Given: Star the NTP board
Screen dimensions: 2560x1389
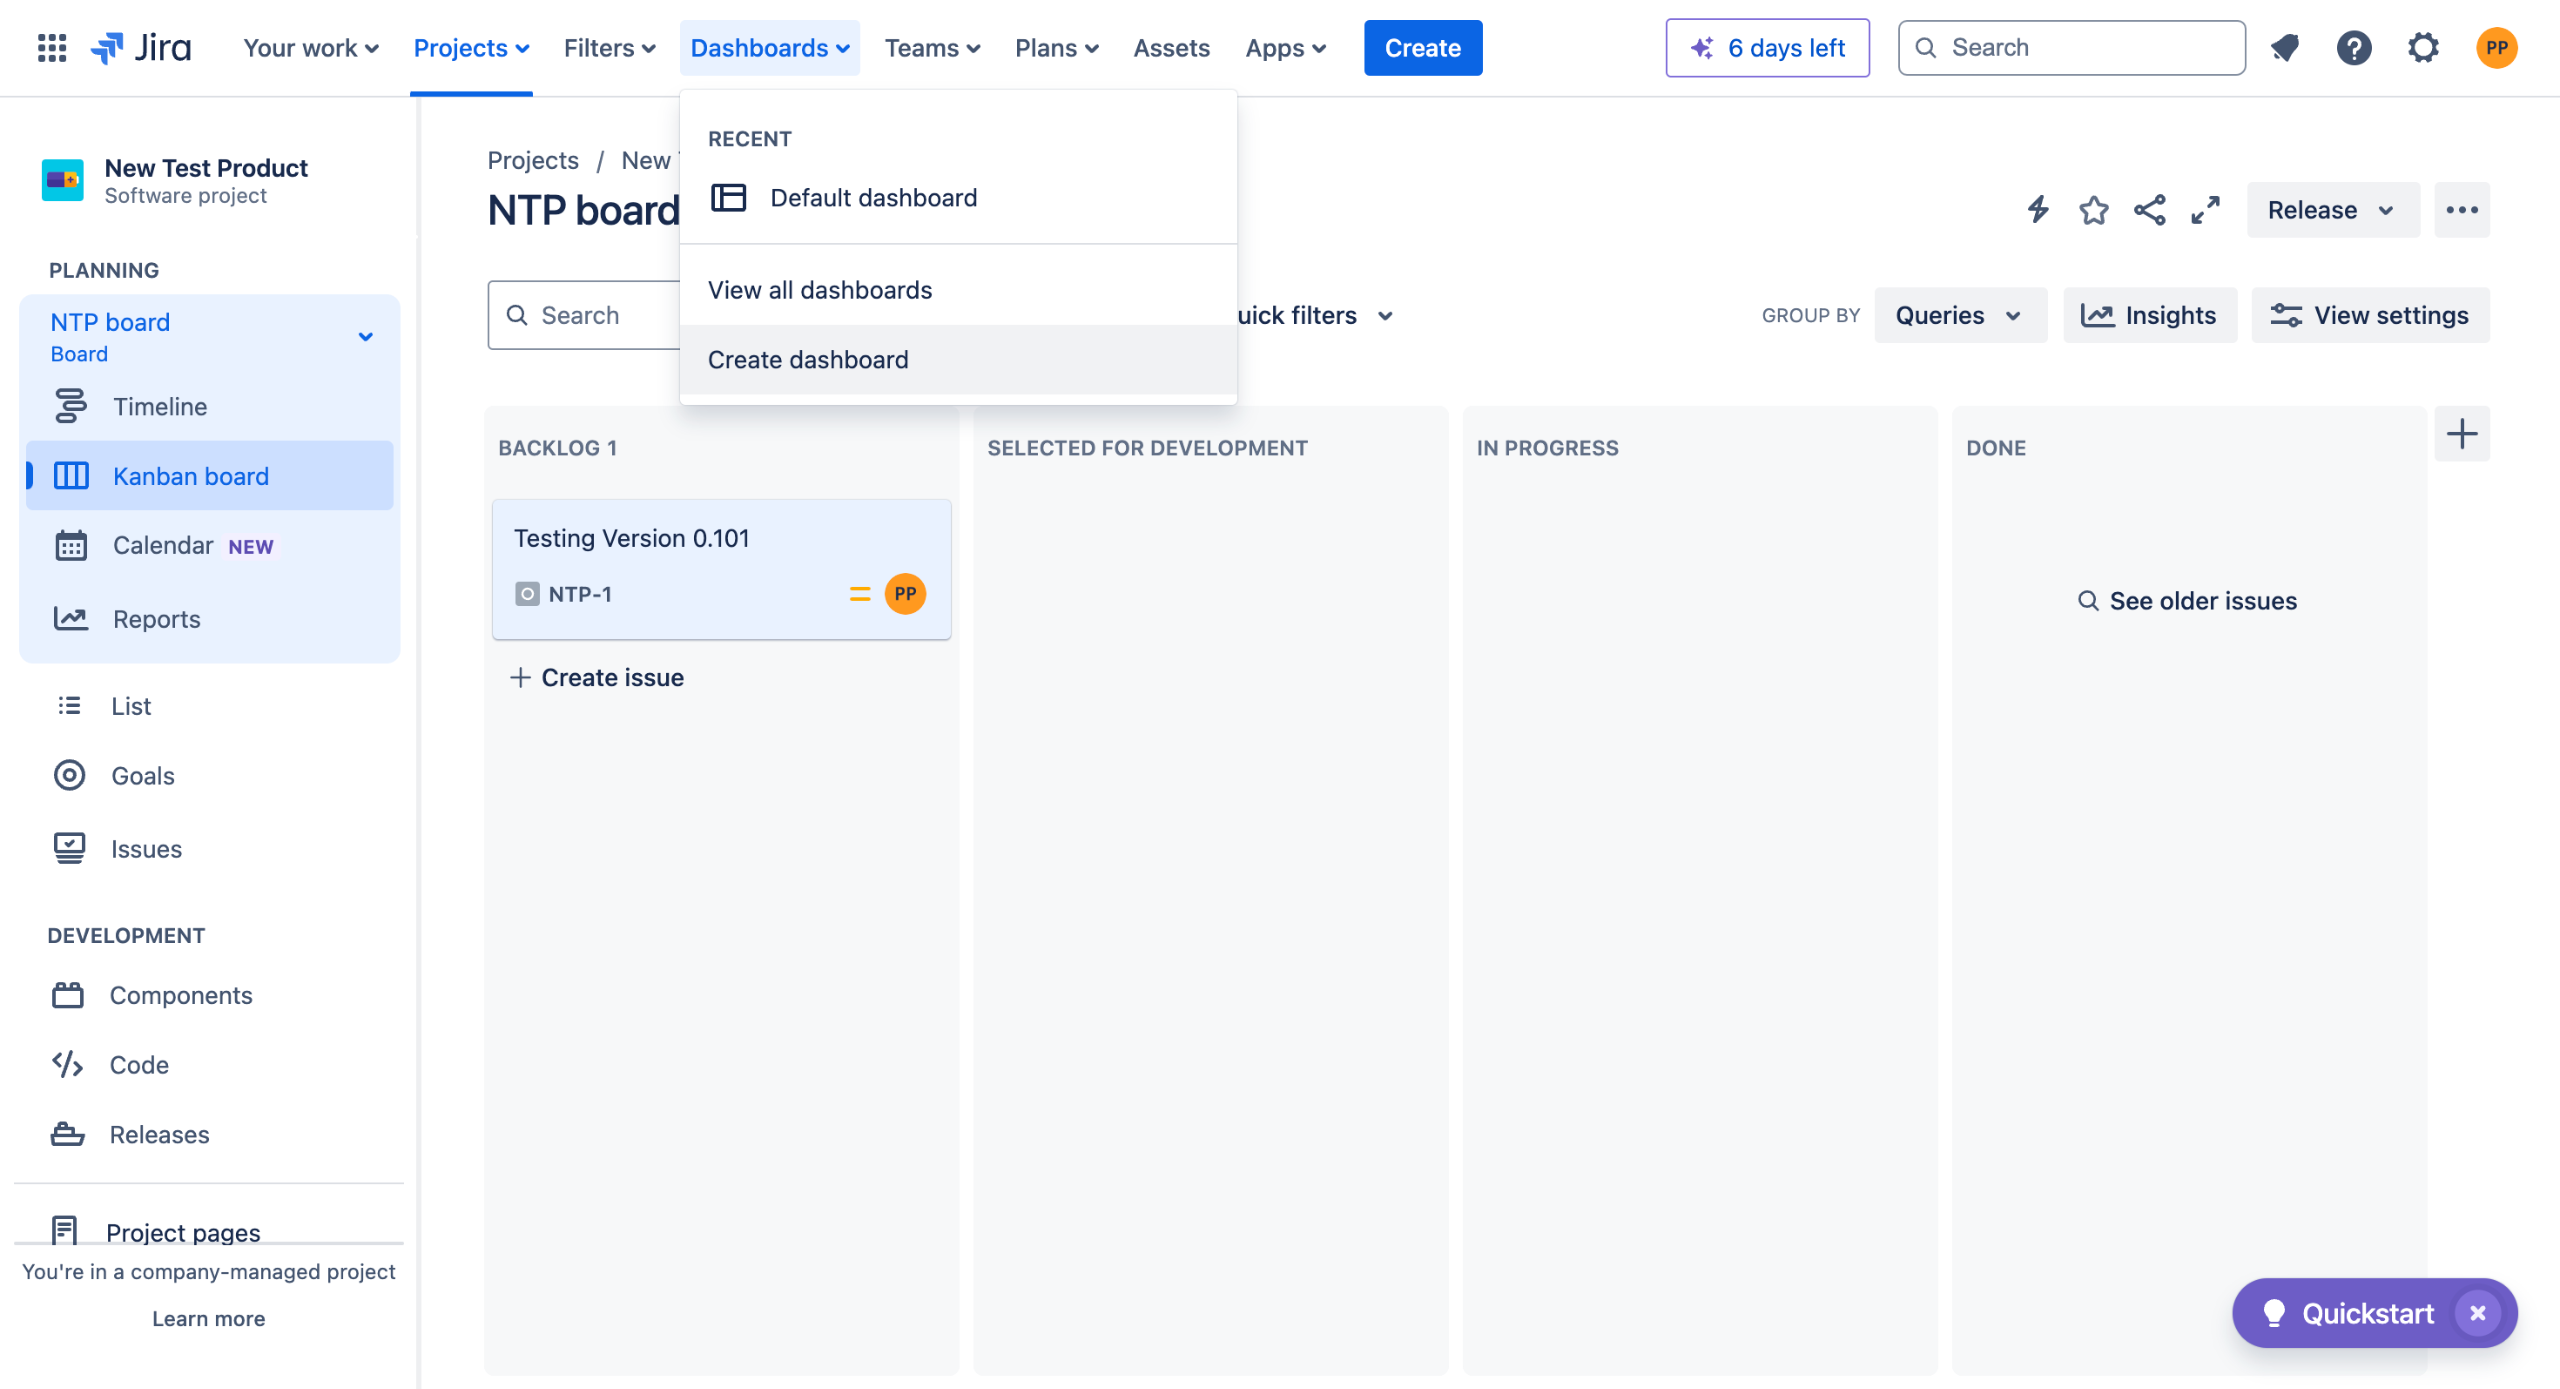Looking at the screenshot, I should pyautogui.click(x=2093, y=210).
